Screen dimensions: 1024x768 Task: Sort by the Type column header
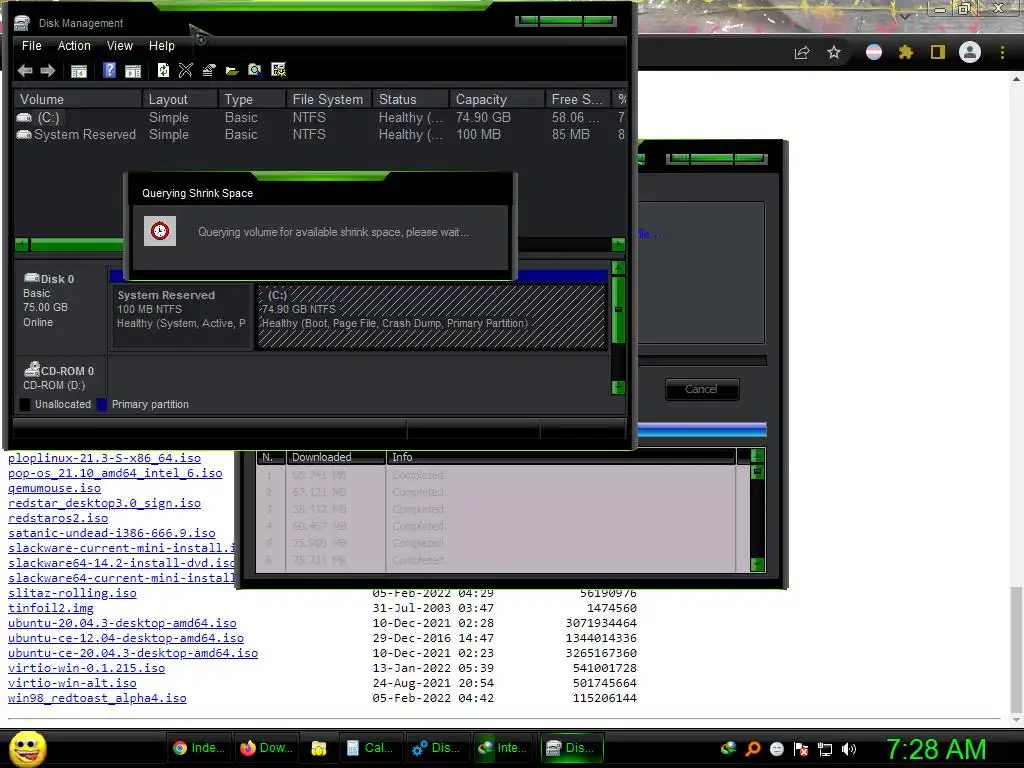click(x=252, y=99)
